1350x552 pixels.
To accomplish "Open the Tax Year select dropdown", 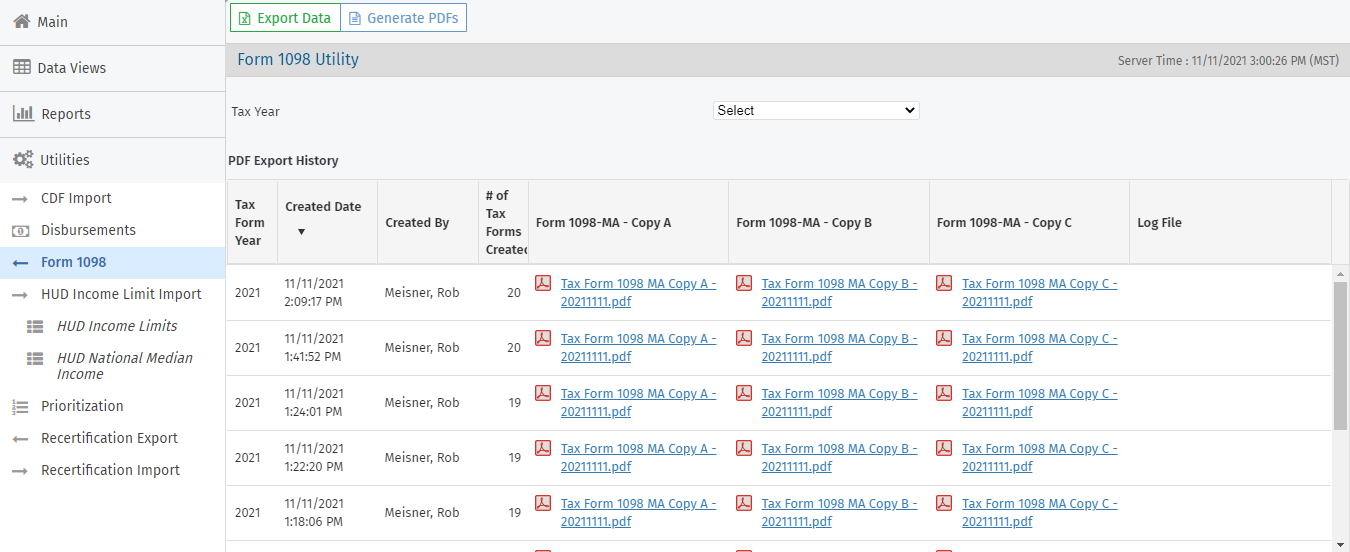I will click(x=816, y=110).
